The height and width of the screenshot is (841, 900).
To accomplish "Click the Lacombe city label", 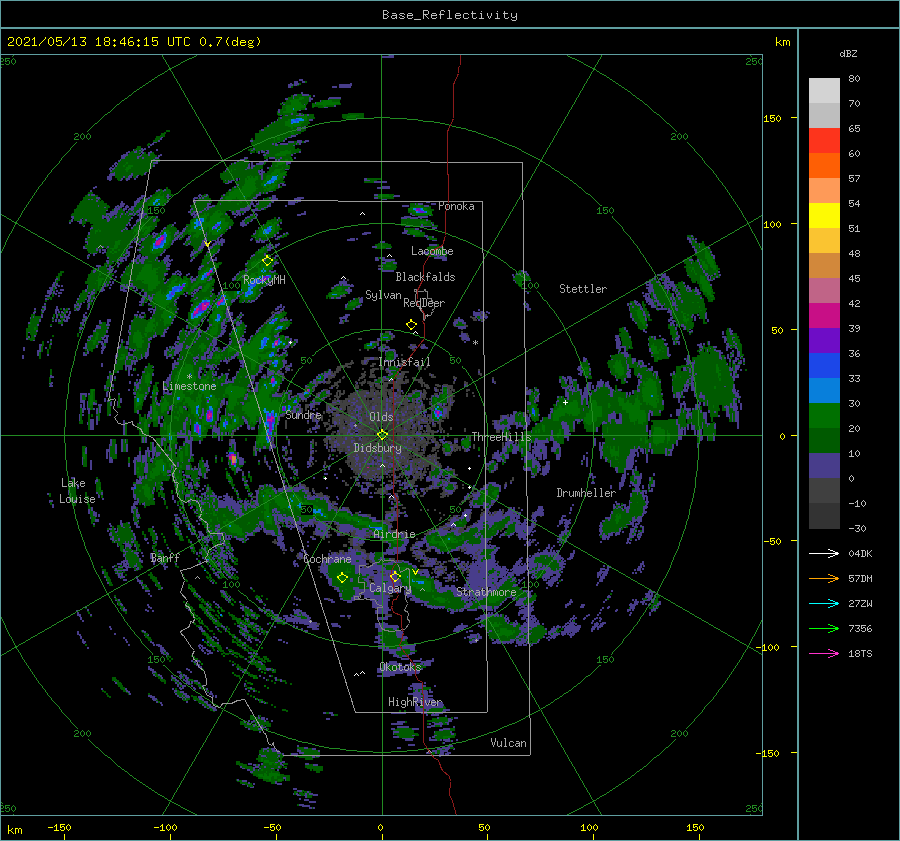I will 432,251.
